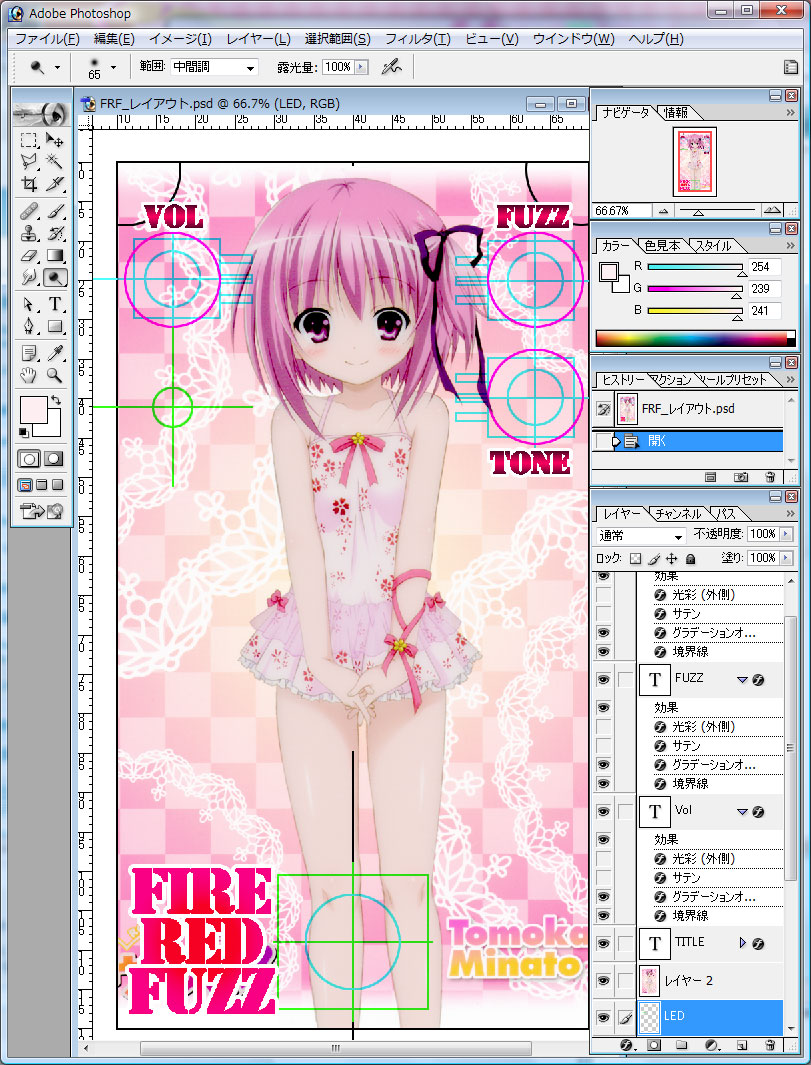Image resolution: width=811 pixels, height=1065 pixels.
Task: Switch to the 色見本 swatches tab
Action: click(x=662, y=245)
